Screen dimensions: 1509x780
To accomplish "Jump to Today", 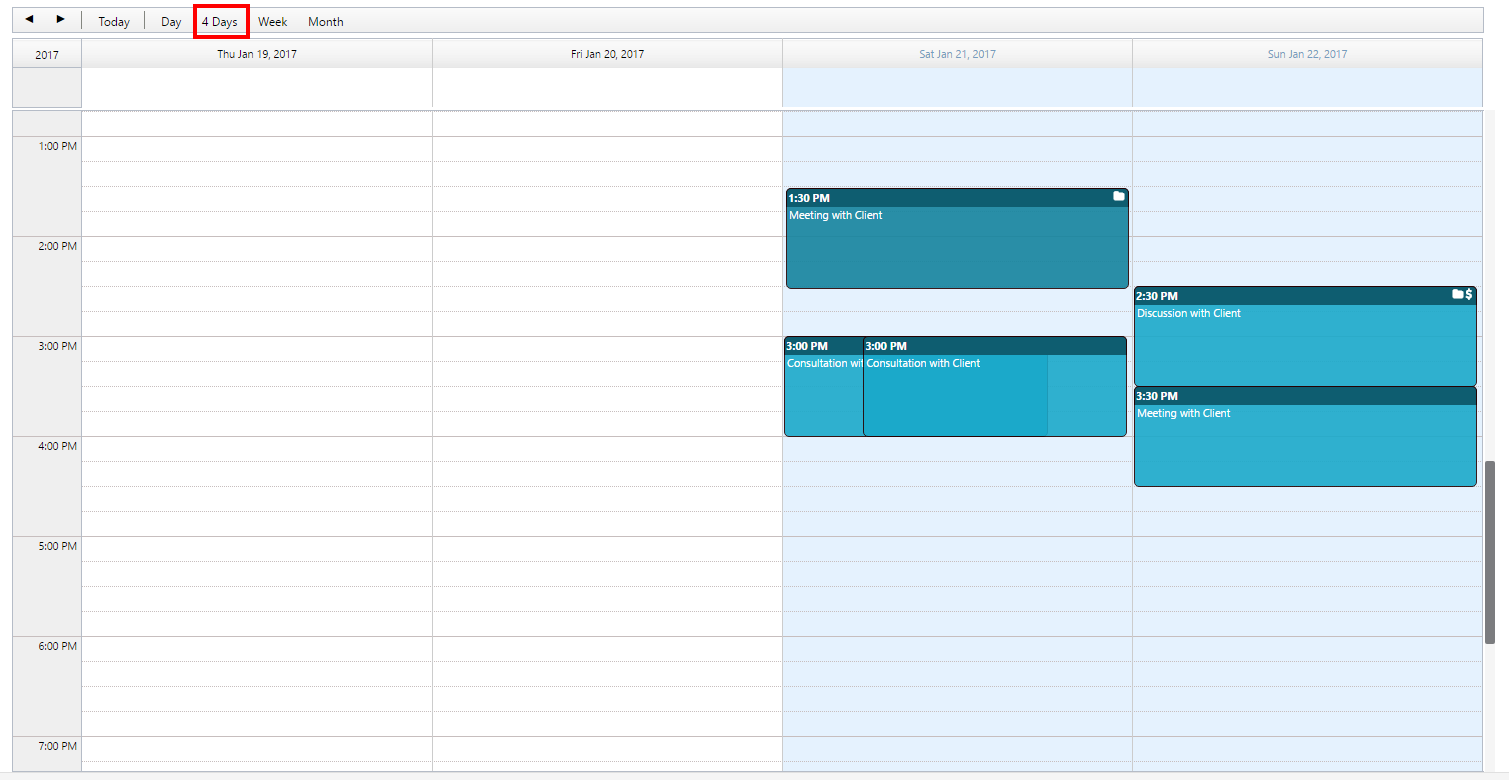I will point(114,21).
